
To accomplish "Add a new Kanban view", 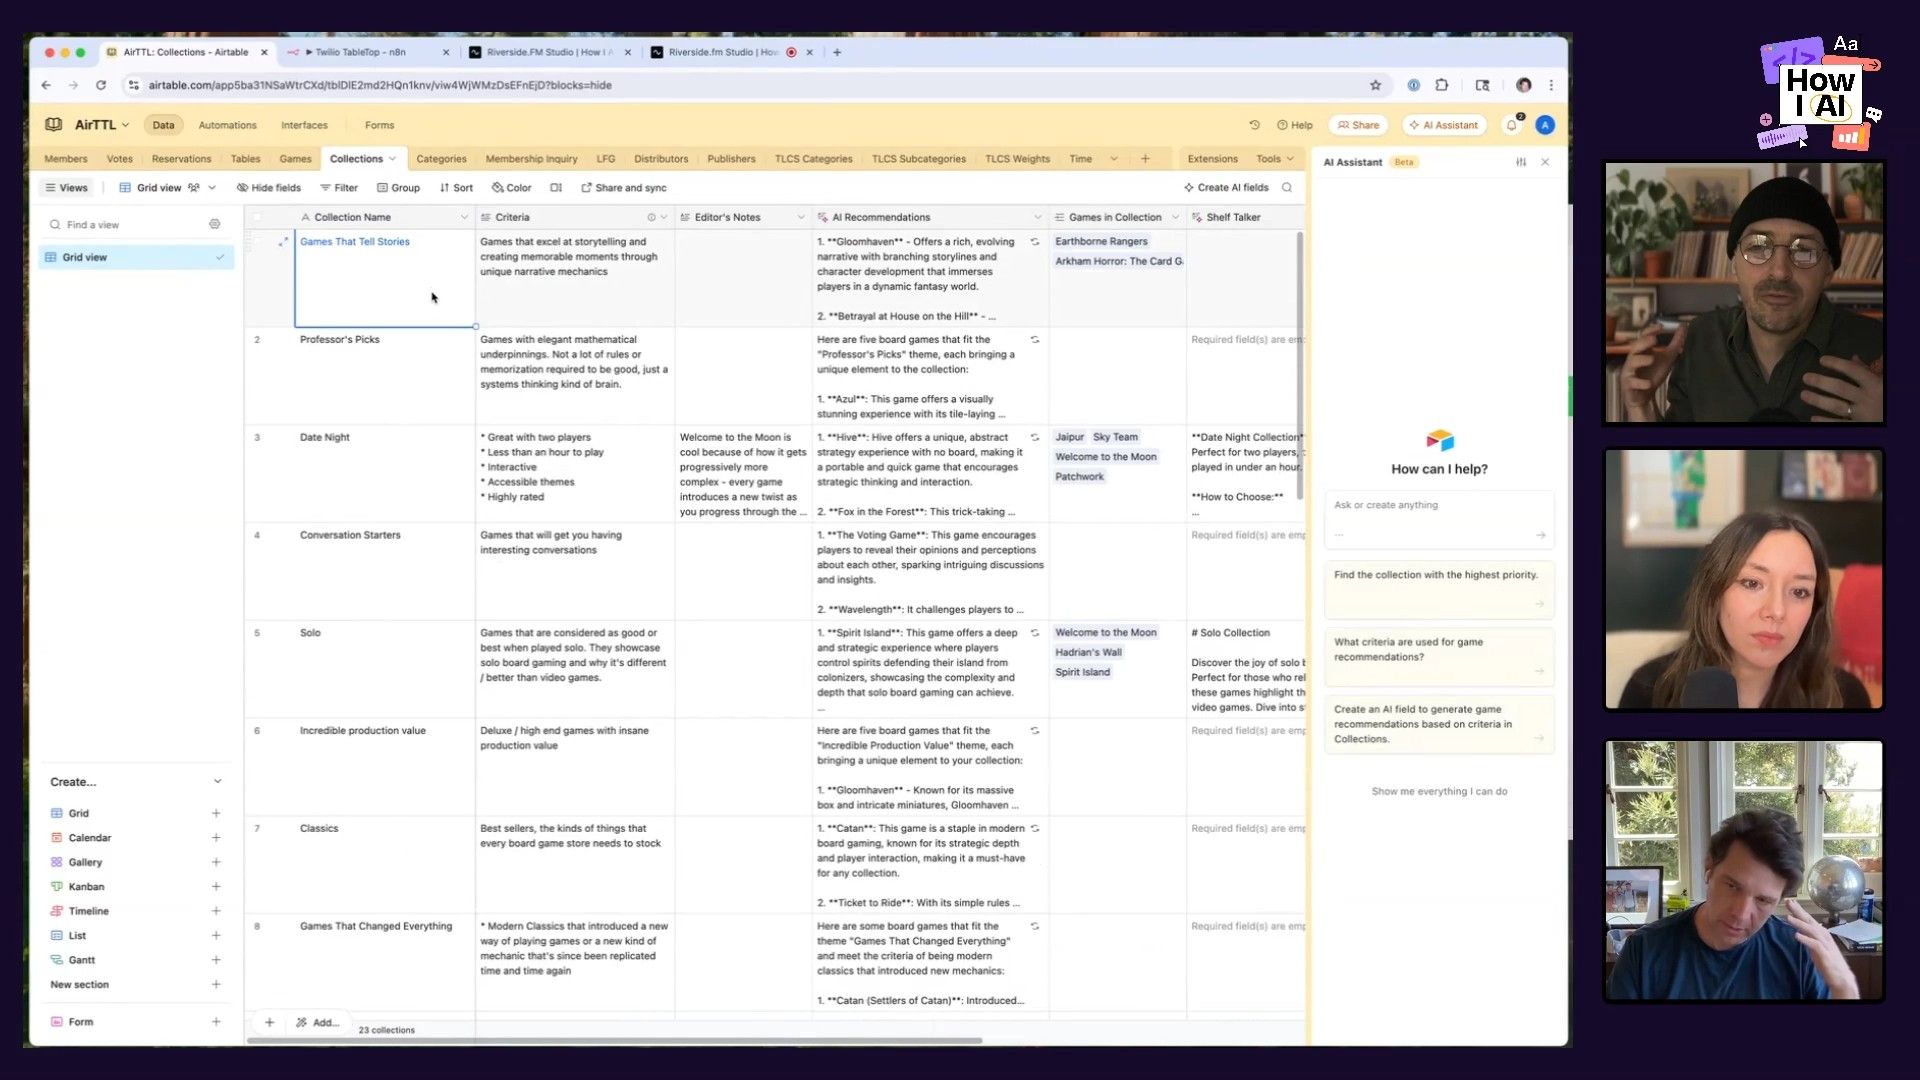I will tap(216, 887).
